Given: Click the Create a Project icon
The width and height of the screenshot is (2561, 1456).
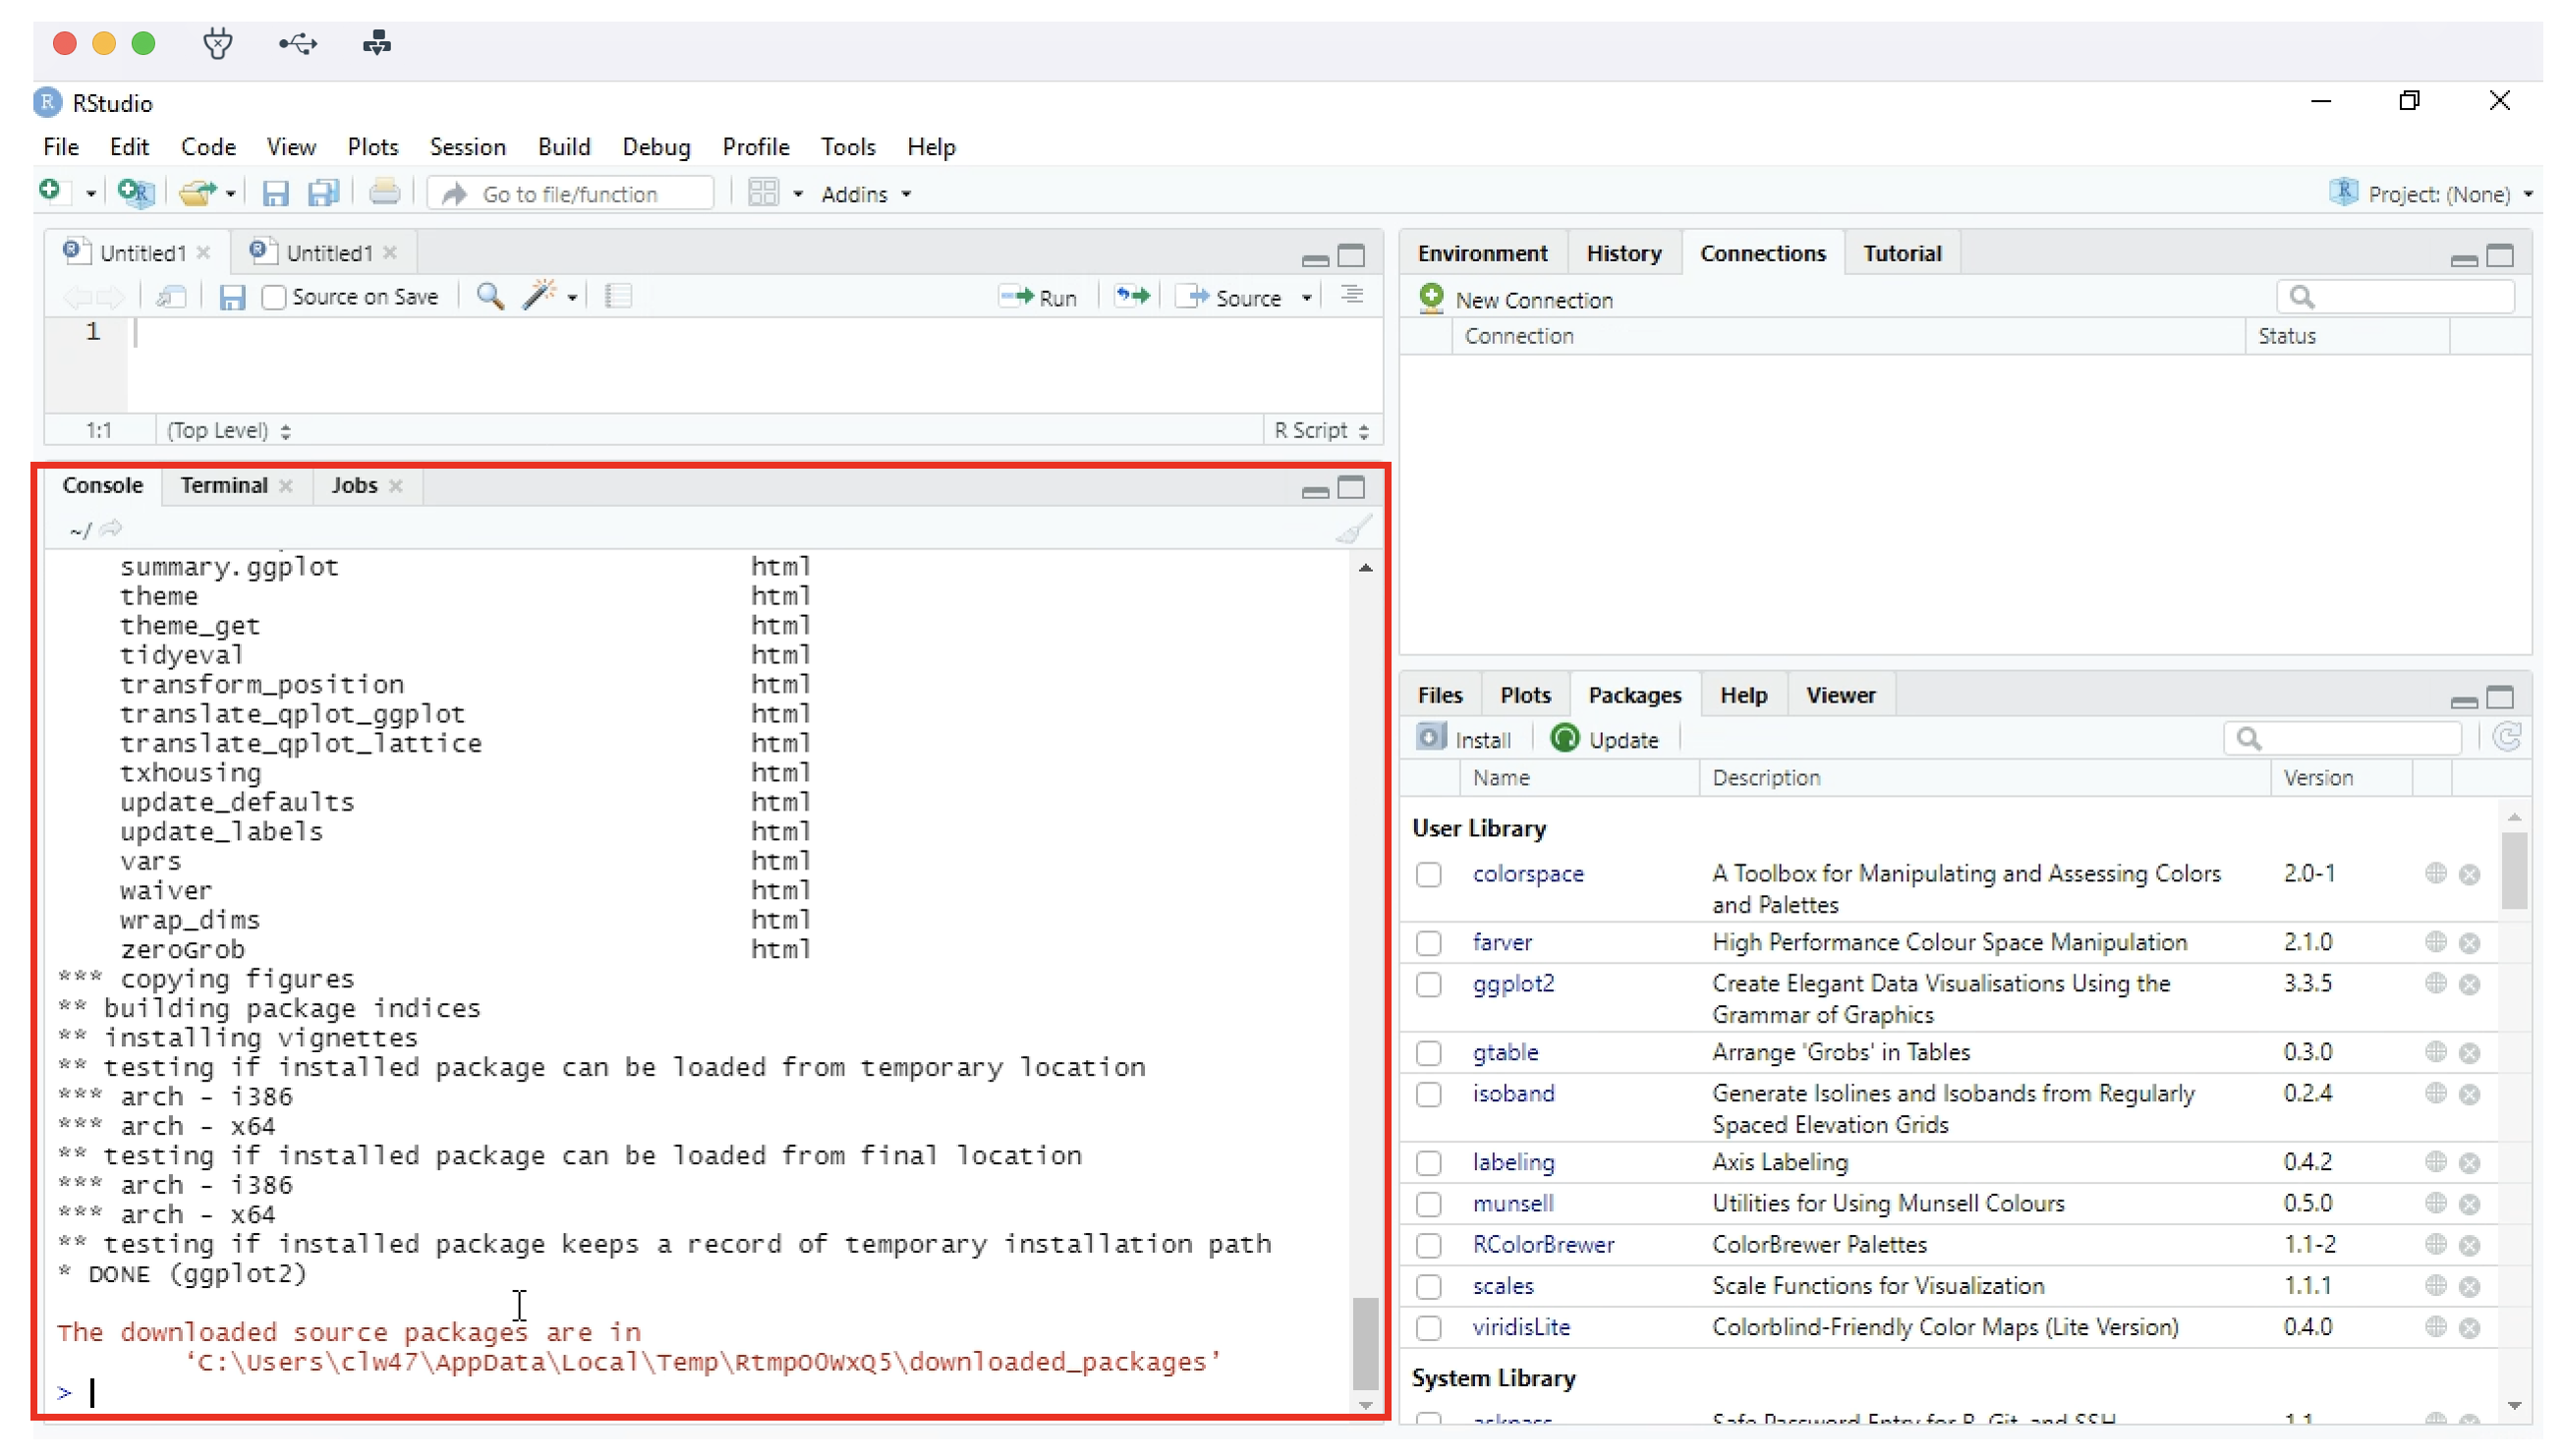Looking at the screenshot, I should 134,192.
